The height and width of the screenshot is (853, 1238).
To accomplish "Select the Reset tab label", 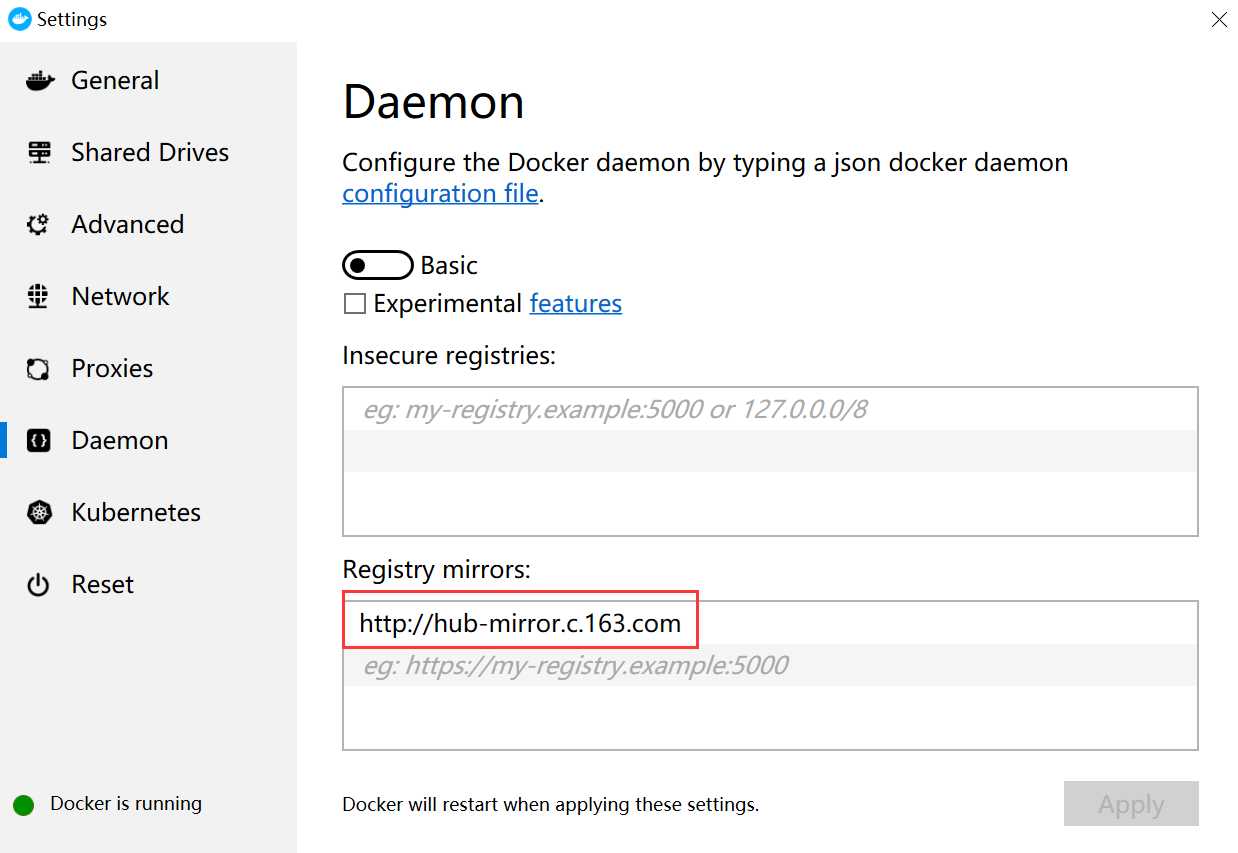I will click(102, 585).
